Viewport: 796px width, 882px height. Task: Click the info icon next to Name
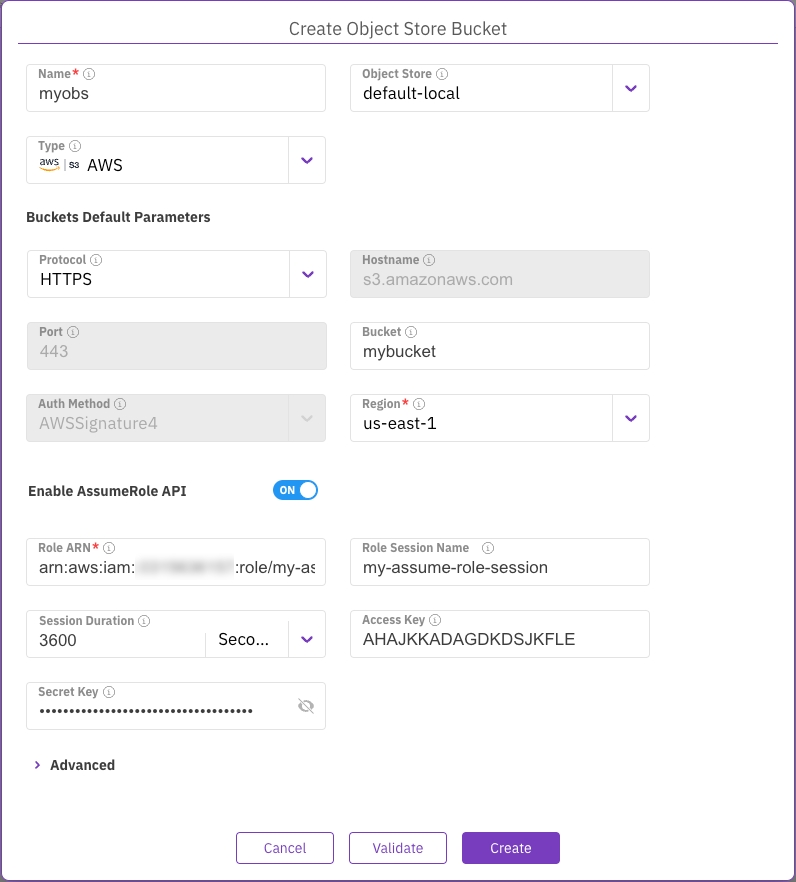[x=89, y=74]
